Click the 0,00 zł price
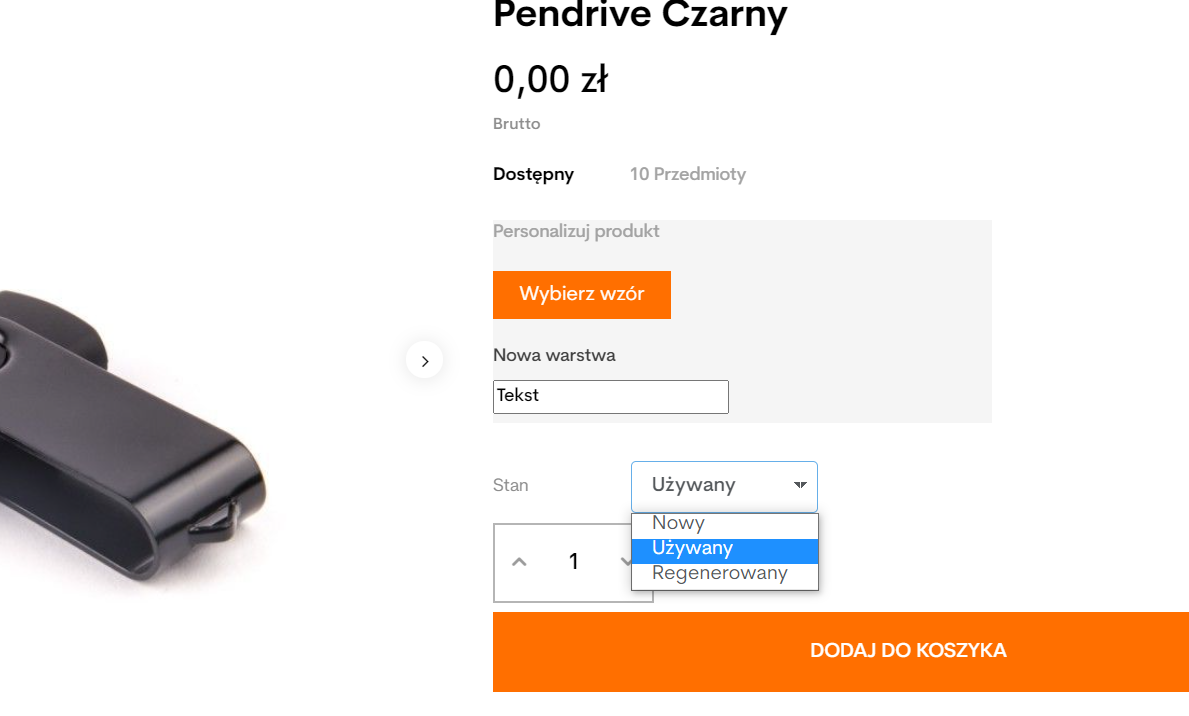Screen dimensions: 1189x716 (x=550, y=80)
